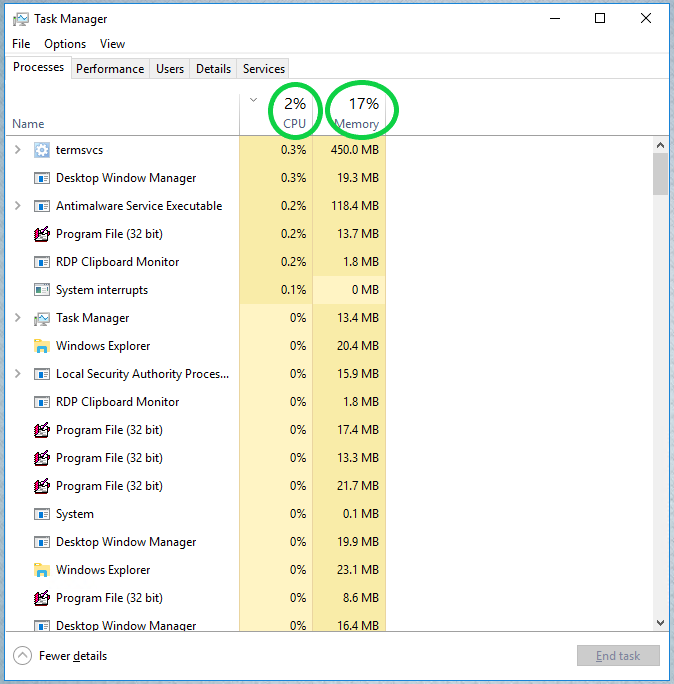Open the File menu
Screen dimensions: 674x684
coord(21,44)
